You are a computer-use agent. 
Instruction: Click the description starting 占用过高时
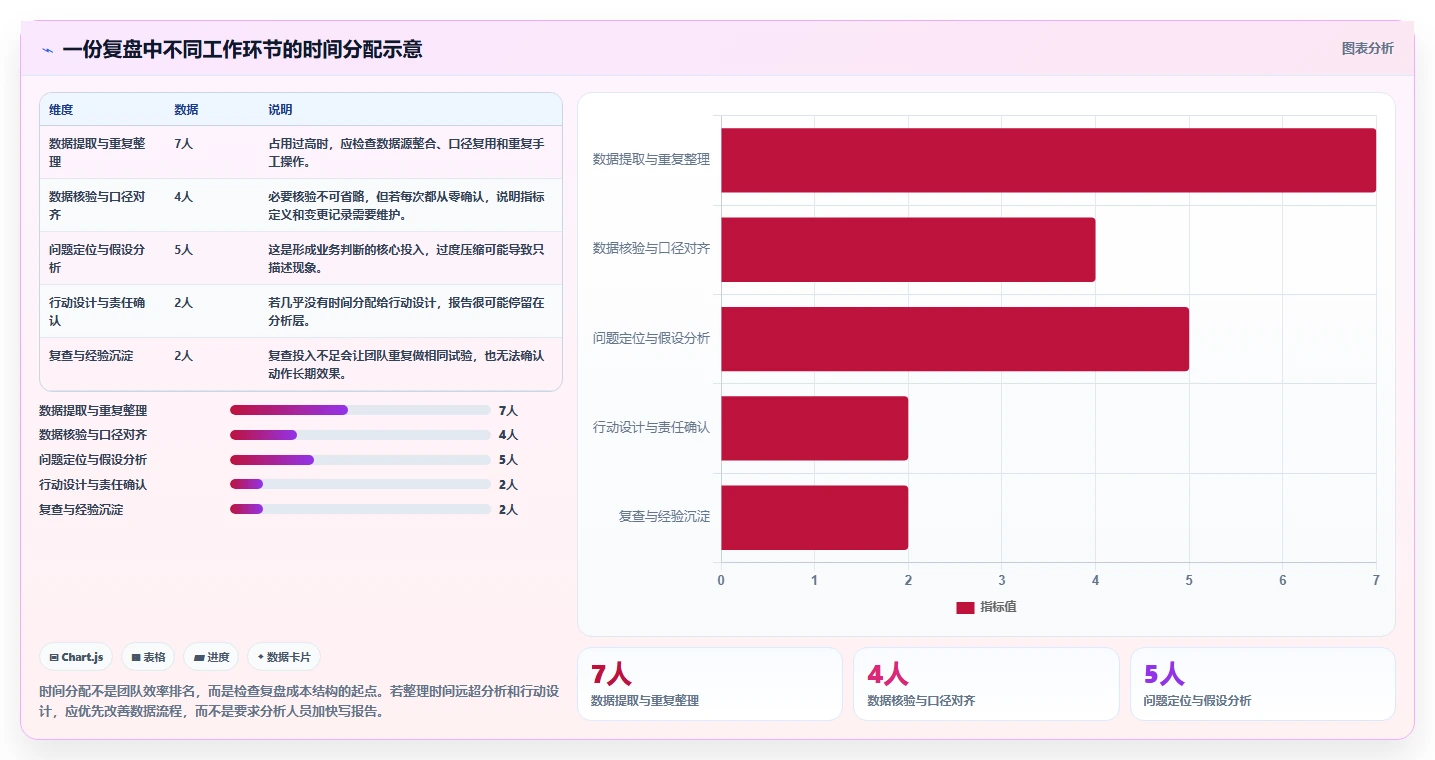[407, 152]
